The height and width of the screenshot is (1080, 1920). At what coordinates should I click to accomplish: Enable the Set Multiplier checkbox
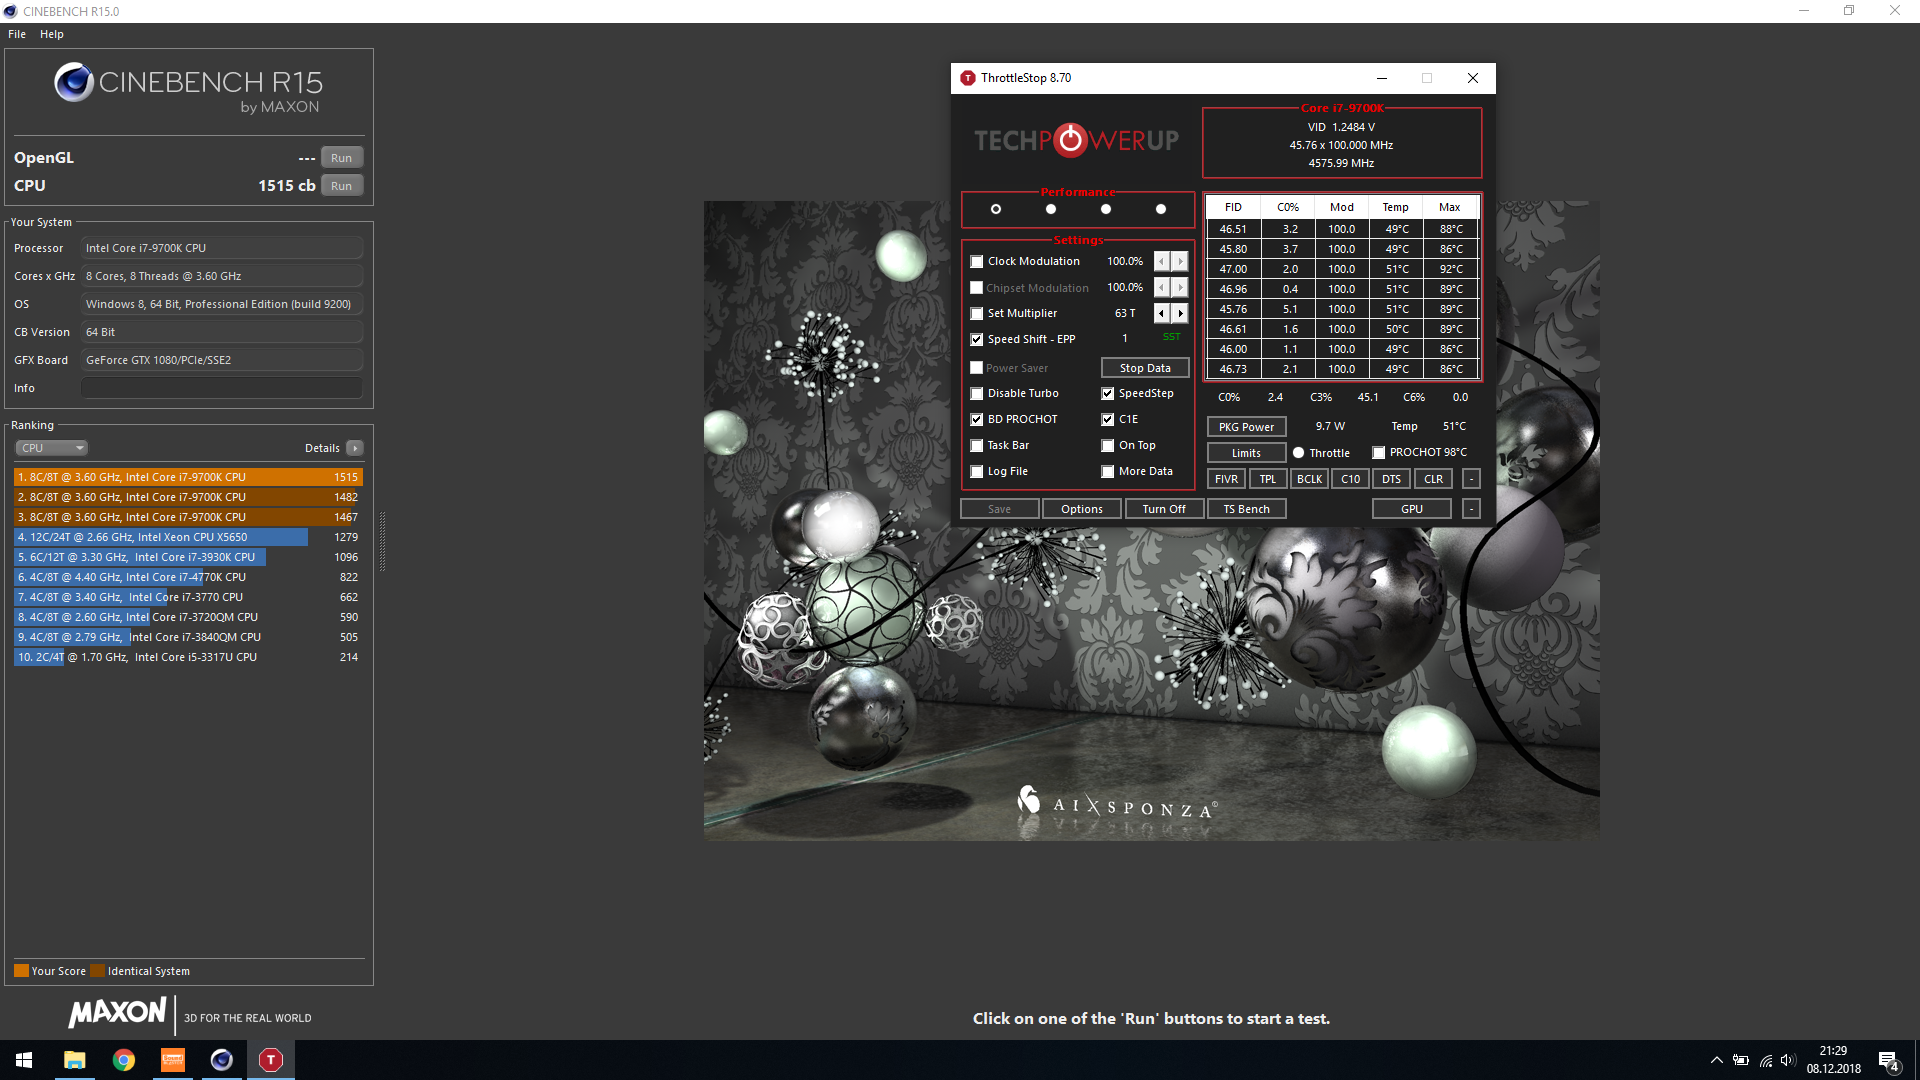(977, 314)
